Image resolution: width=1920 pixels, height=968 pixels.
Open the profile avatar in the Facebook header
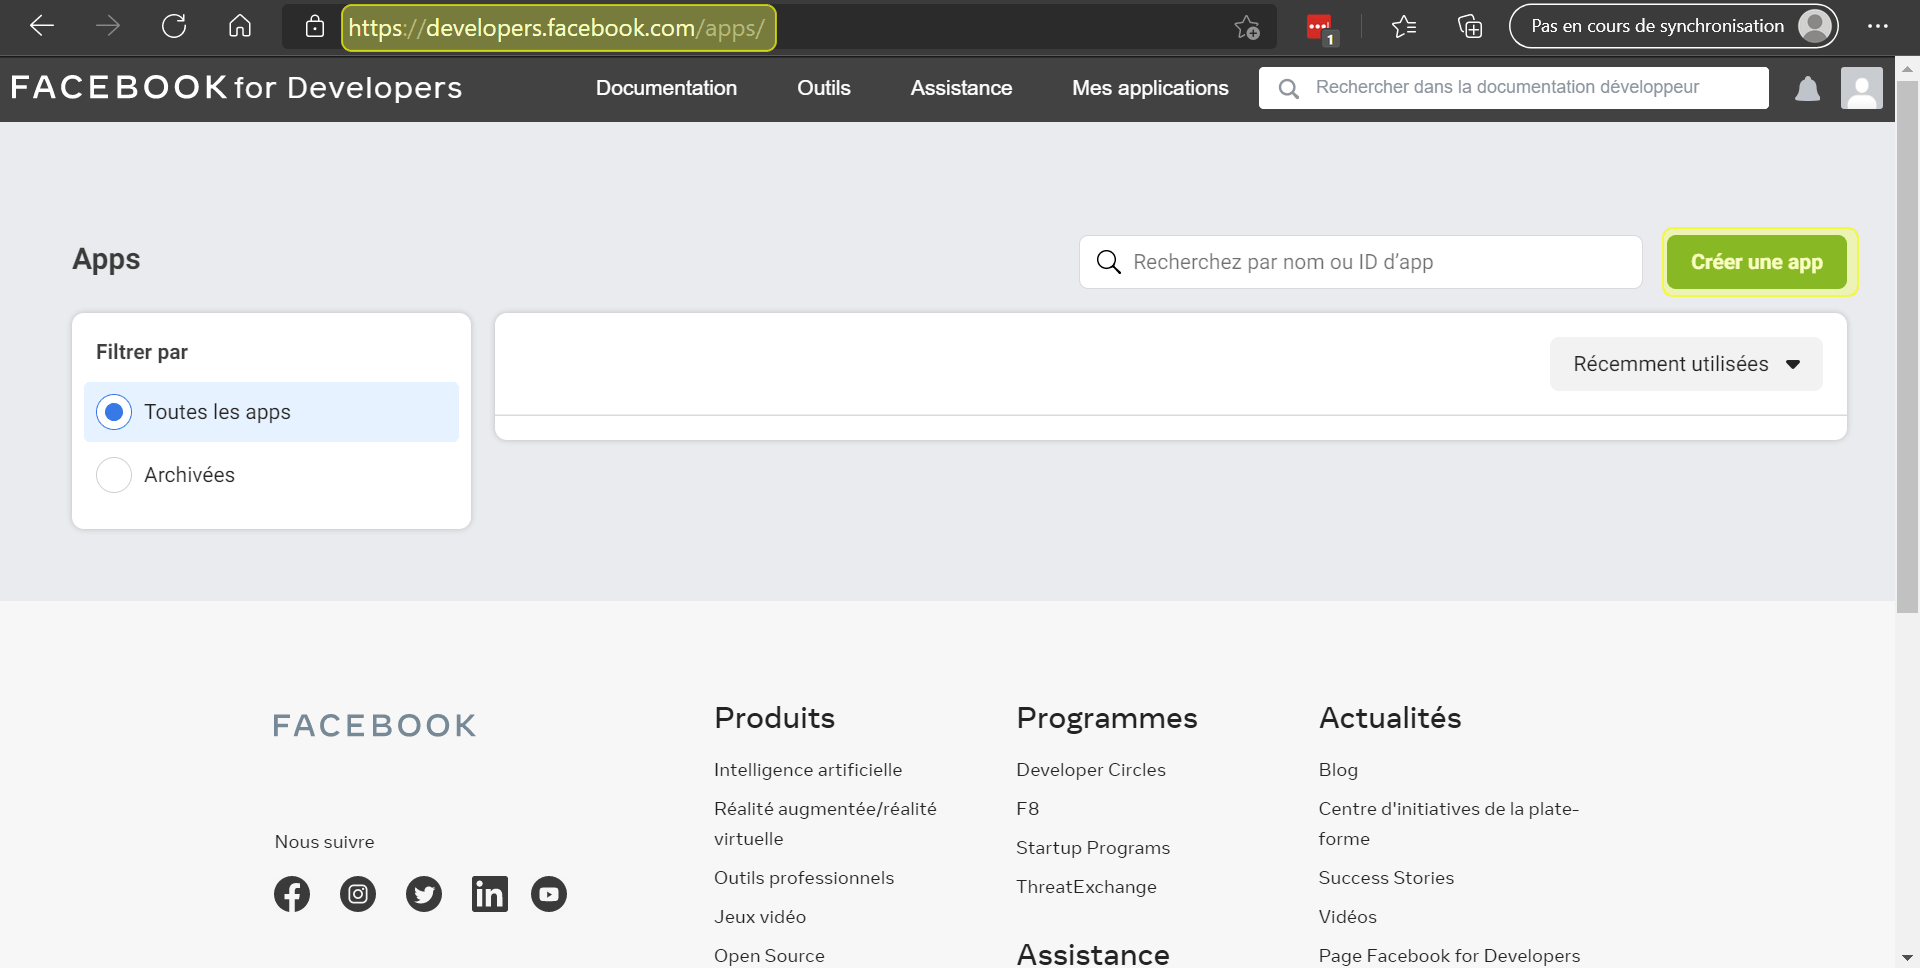1862,88
